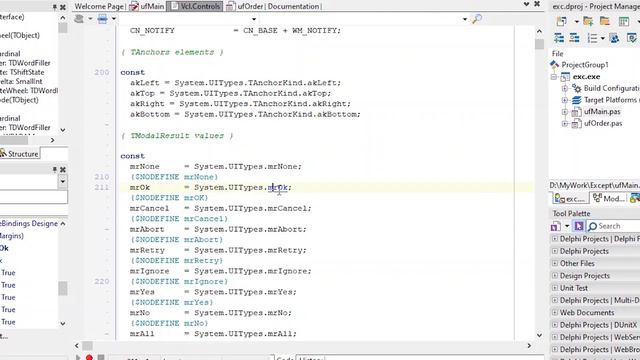Click the Tool Palette category icon
The image size is (640, 360).
coord(556,226)
